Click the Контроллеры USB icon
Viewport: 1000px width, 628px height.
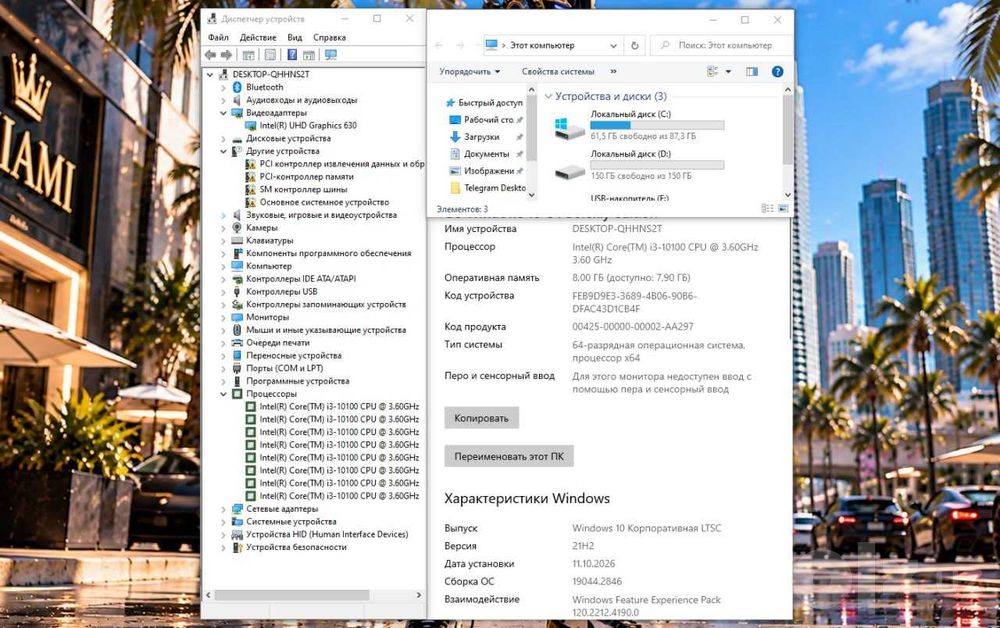(237, 291)
